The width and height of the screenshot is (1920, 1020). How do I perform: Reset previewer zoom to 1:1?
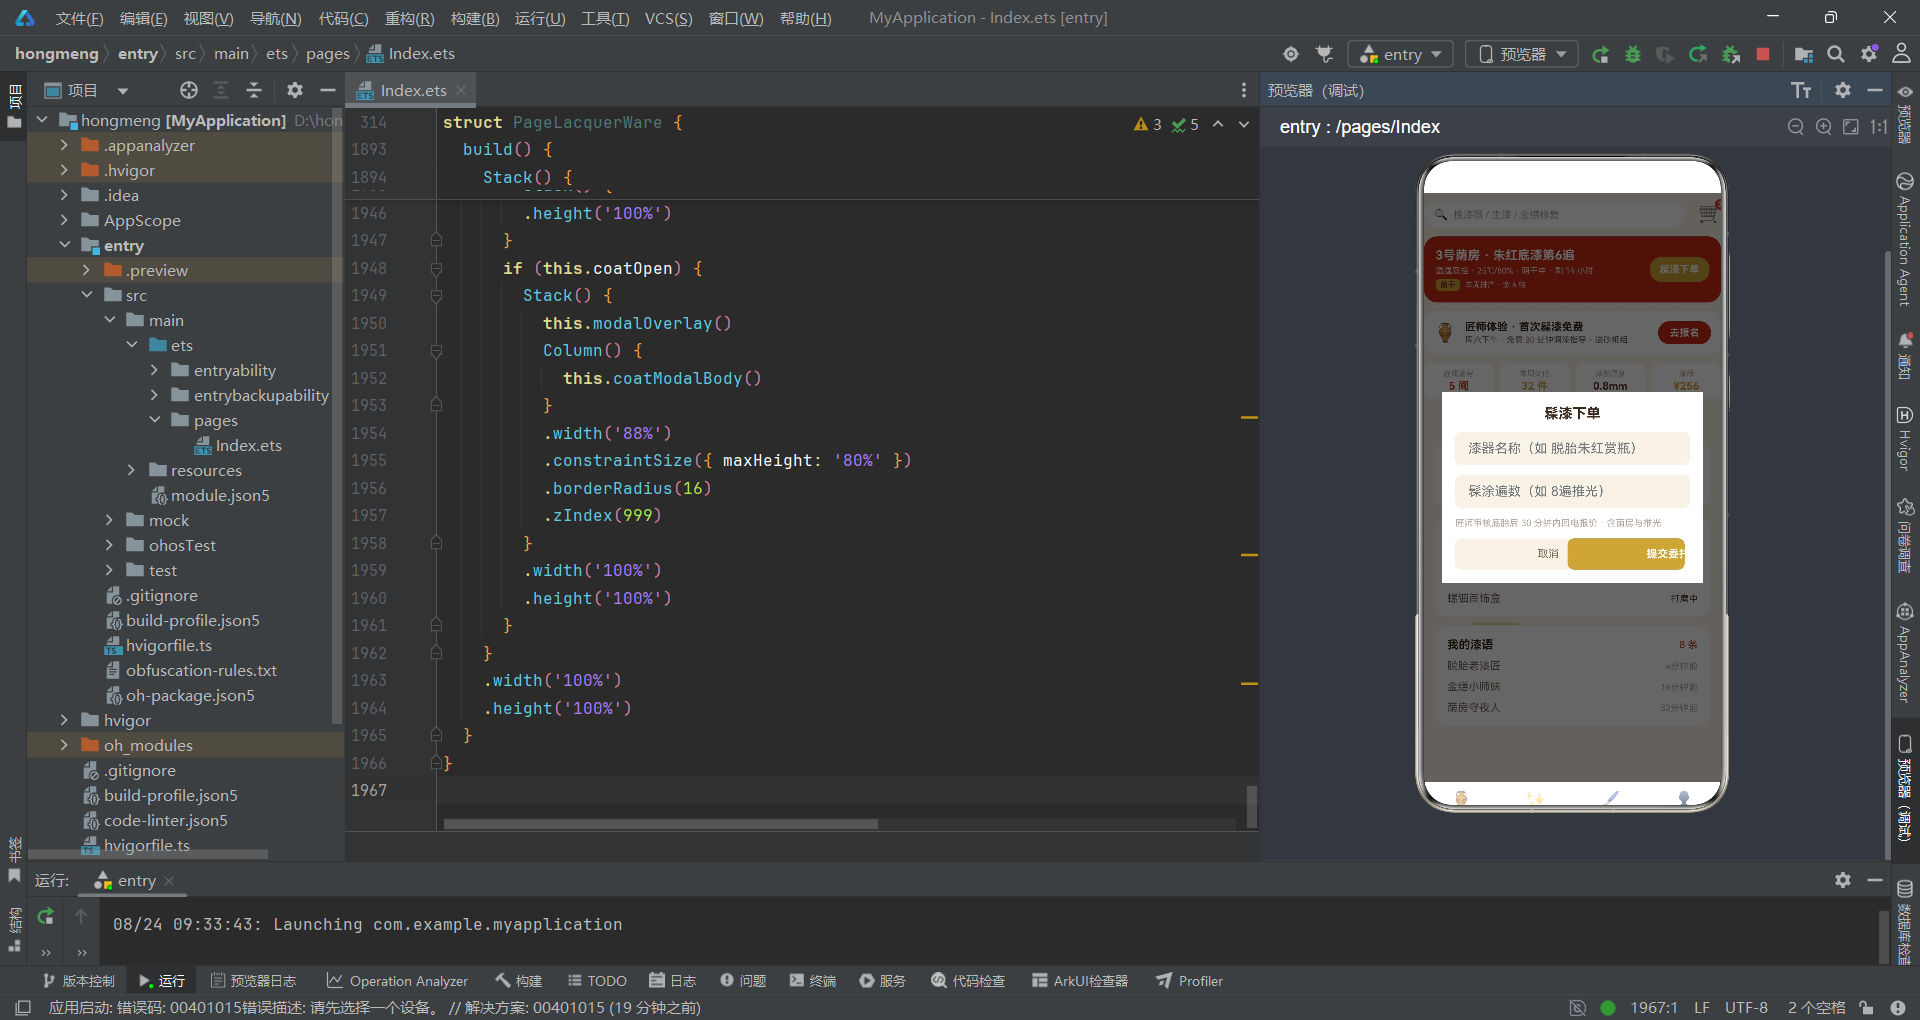tap(1879, 127)
